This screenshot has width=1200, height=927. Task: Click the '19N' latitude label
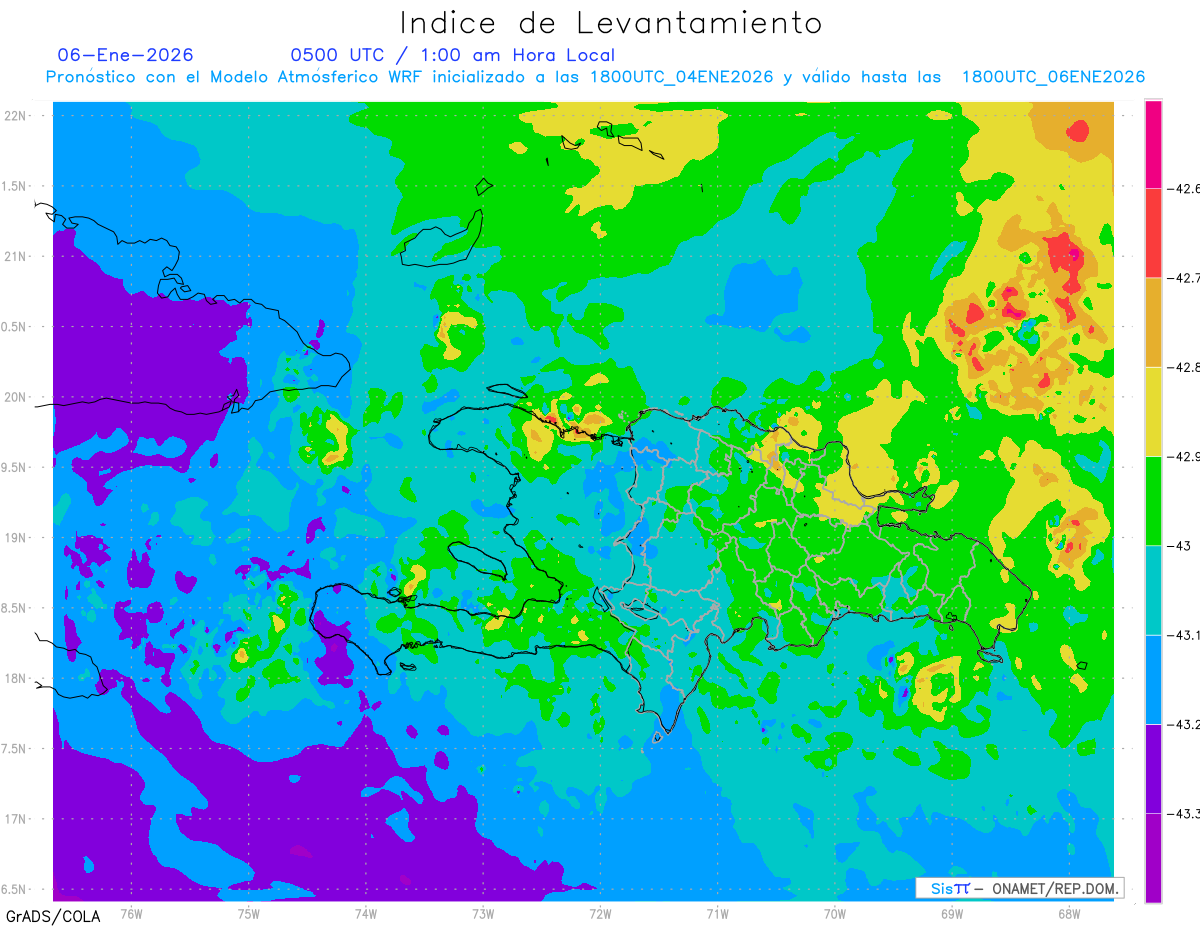[15, 538]
